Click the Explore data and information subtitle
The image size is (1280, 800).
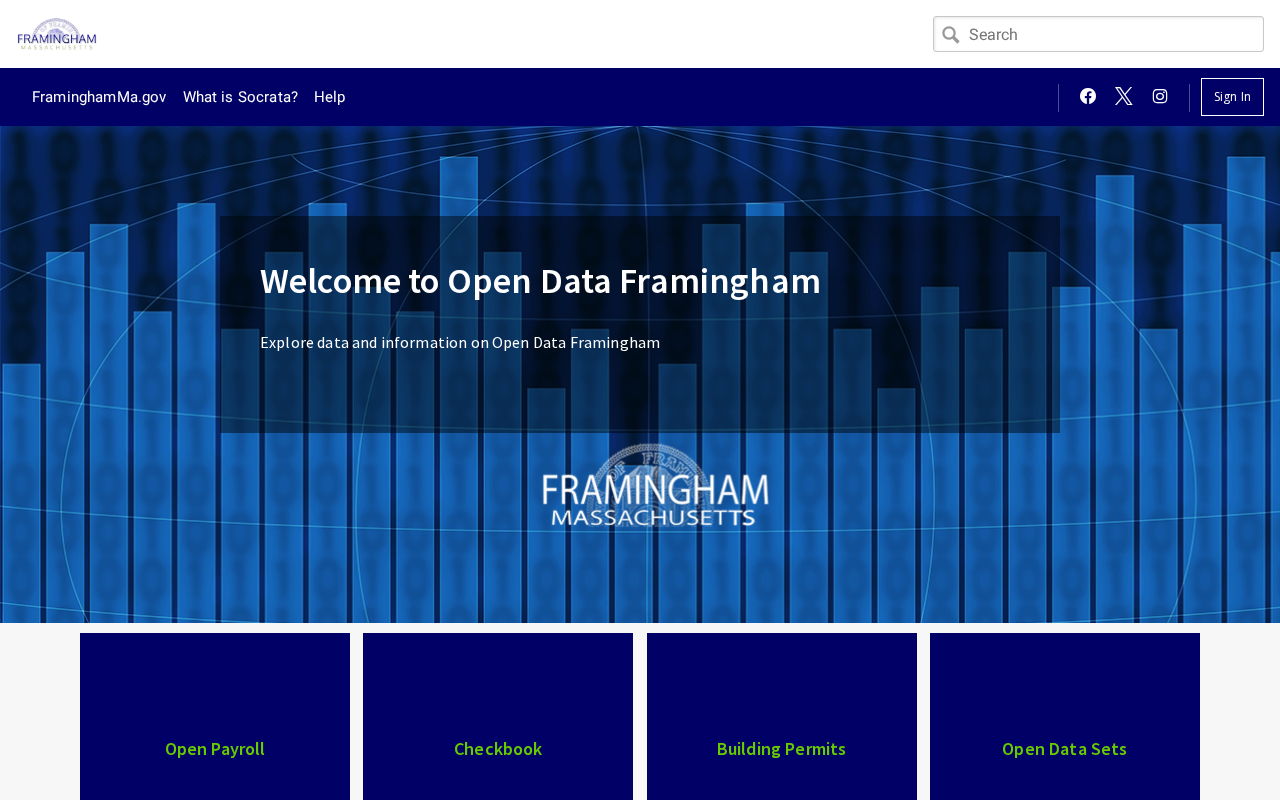460,342
